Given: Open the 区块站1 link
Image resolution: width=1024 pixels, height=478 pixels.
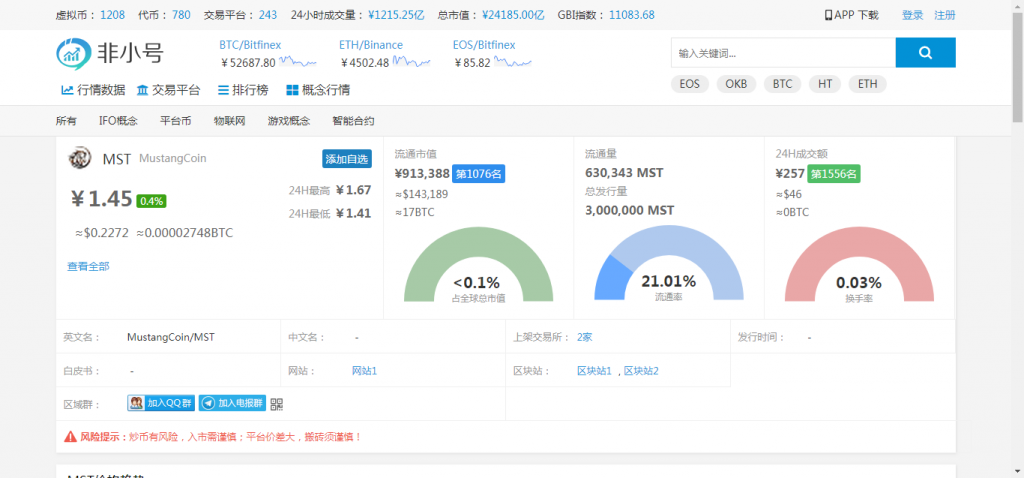Looking at the screenshot, I should point(594,371).
